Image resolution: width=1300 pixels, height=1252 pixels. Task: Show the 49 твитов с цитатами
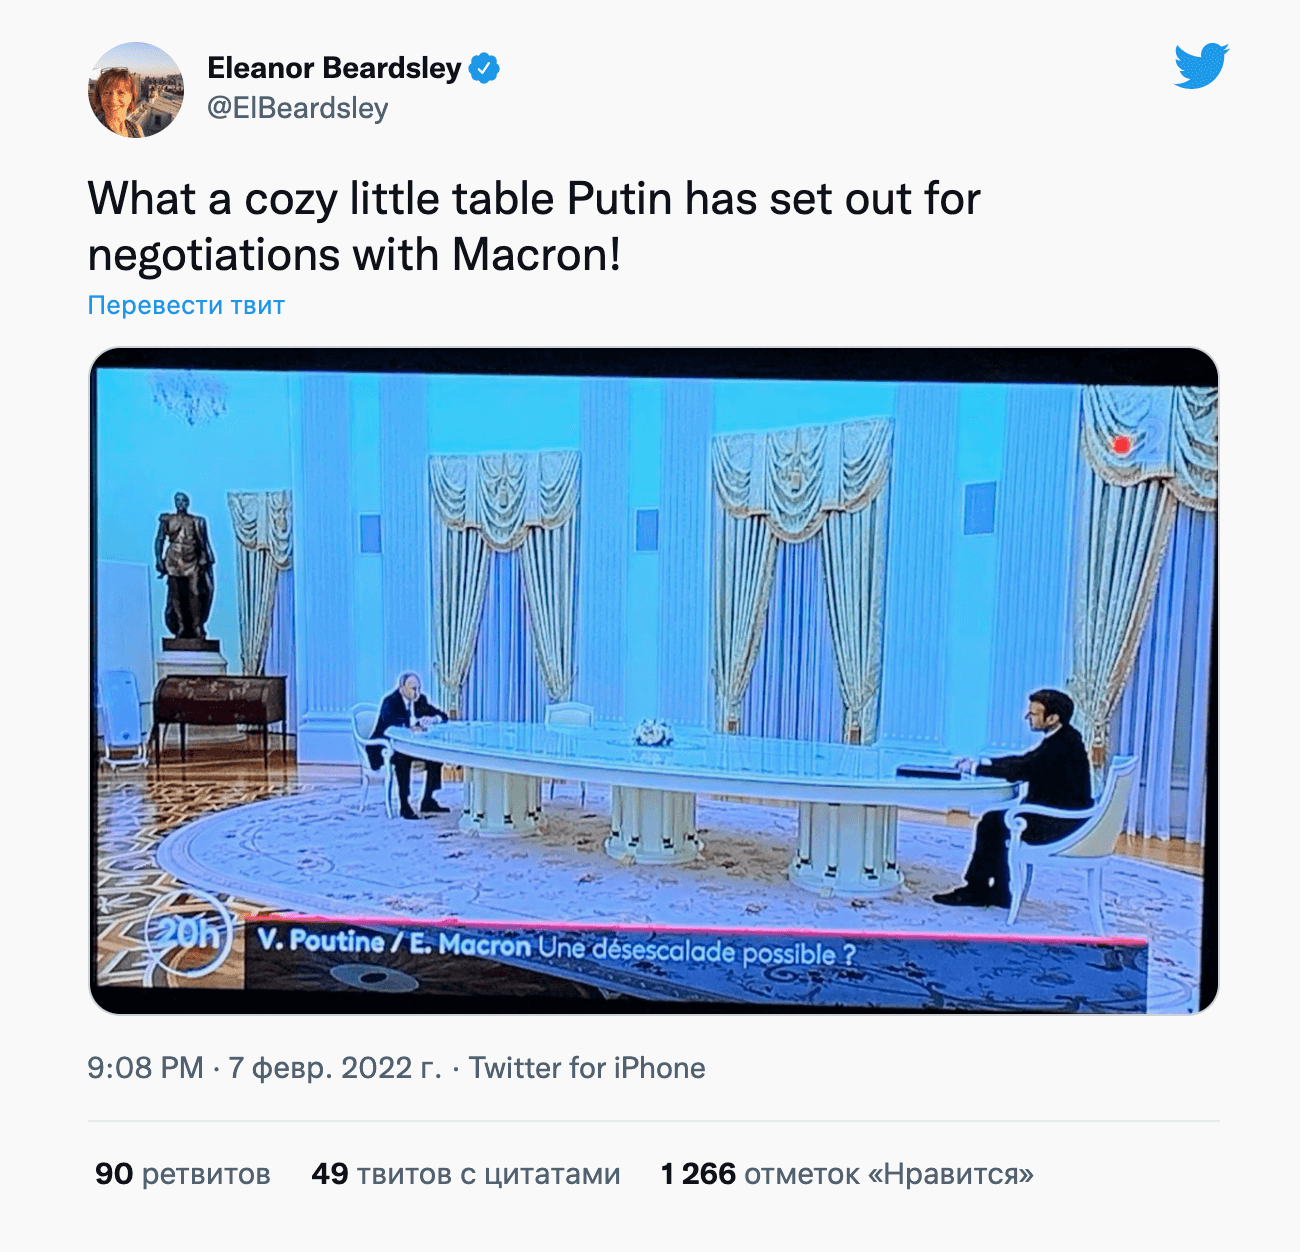(x=465, y=1174)
